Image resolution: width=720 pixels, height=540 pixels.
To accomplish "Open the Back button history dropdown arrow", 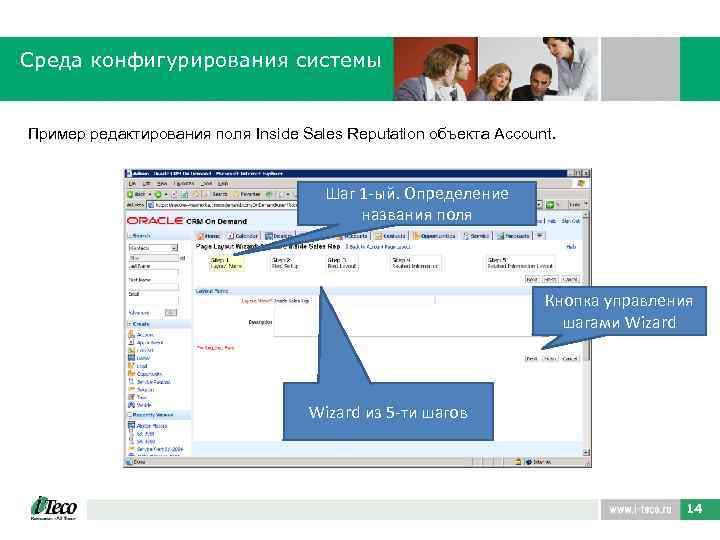I will (150, 195).
